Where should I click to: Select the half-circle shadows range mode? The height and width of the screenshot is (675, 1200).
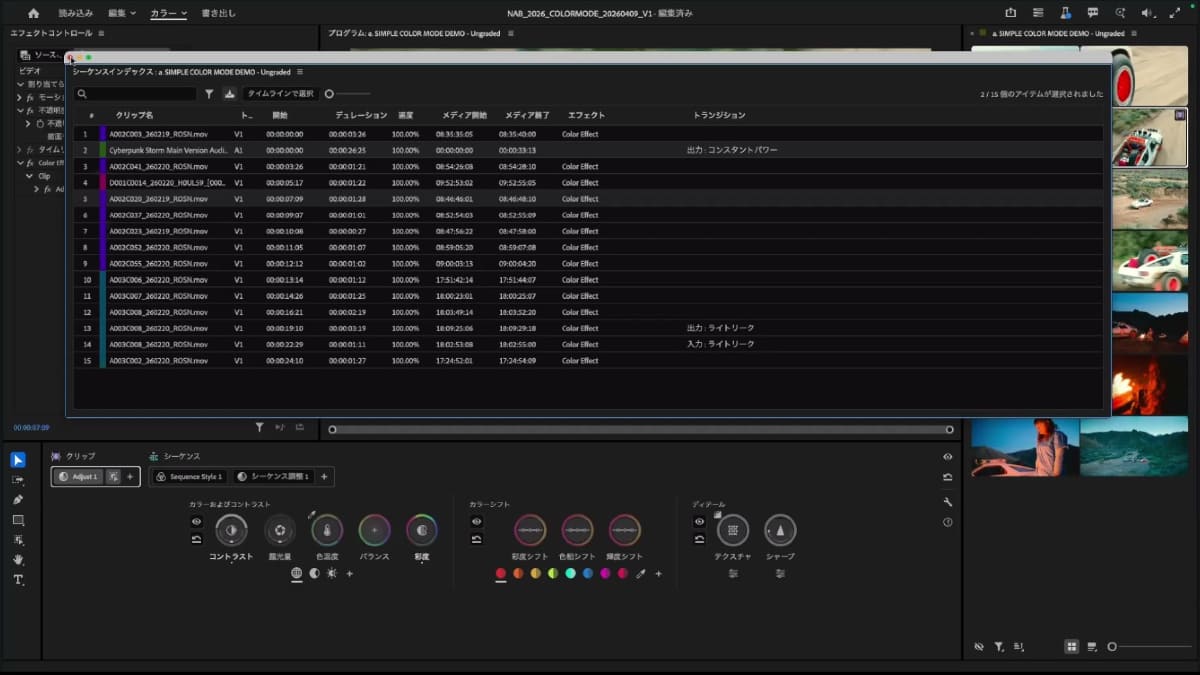314,574
